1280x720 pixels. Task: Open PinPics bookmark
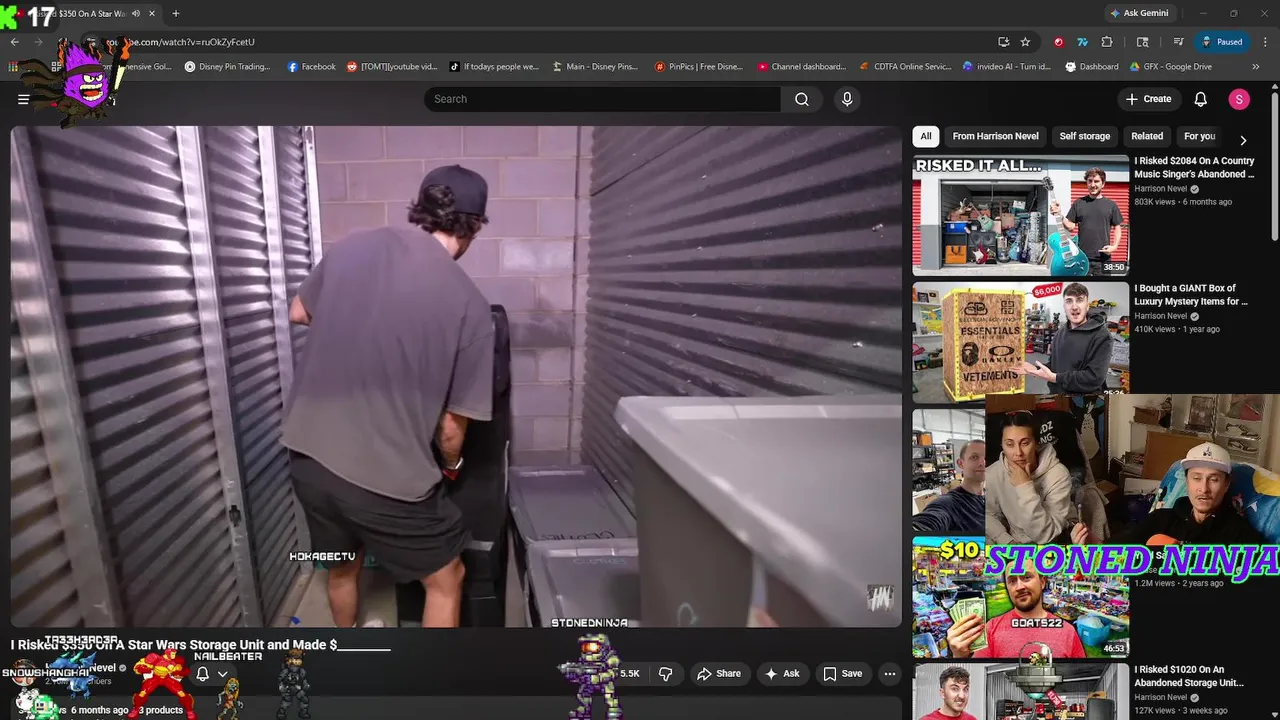(698, 67)
